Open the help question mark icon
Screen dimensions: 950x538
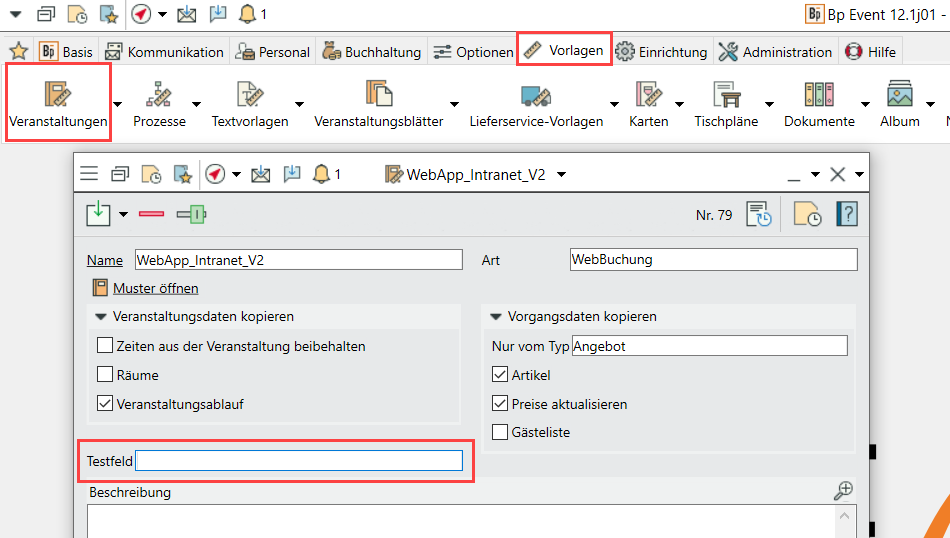point(846,214)
